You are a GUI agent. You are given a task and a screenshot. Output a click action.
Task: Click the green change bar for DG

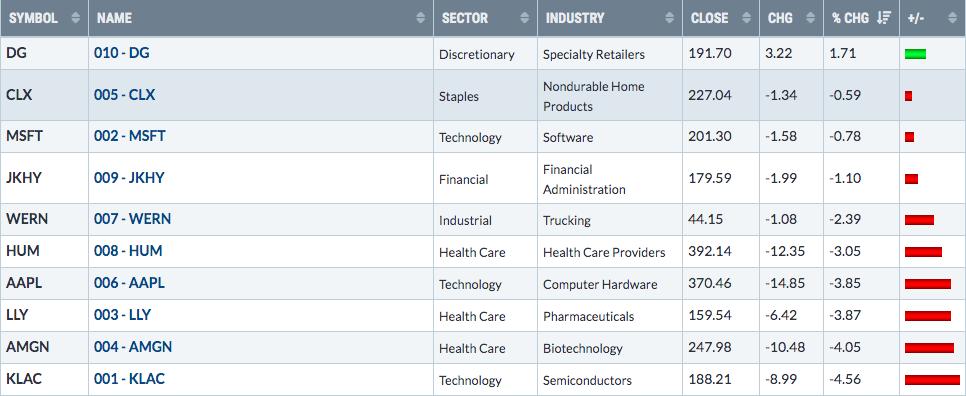[x=915, y=54]
